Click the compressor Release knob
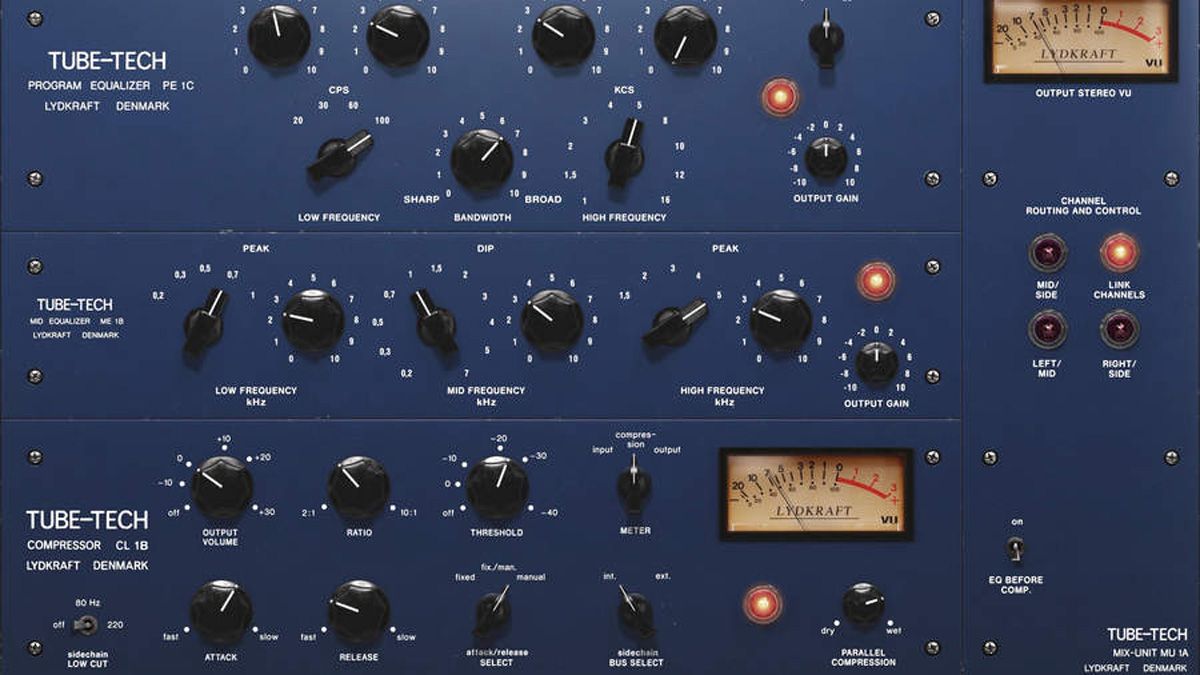This screenshot has height=675, width=1200. coord(358,612)
